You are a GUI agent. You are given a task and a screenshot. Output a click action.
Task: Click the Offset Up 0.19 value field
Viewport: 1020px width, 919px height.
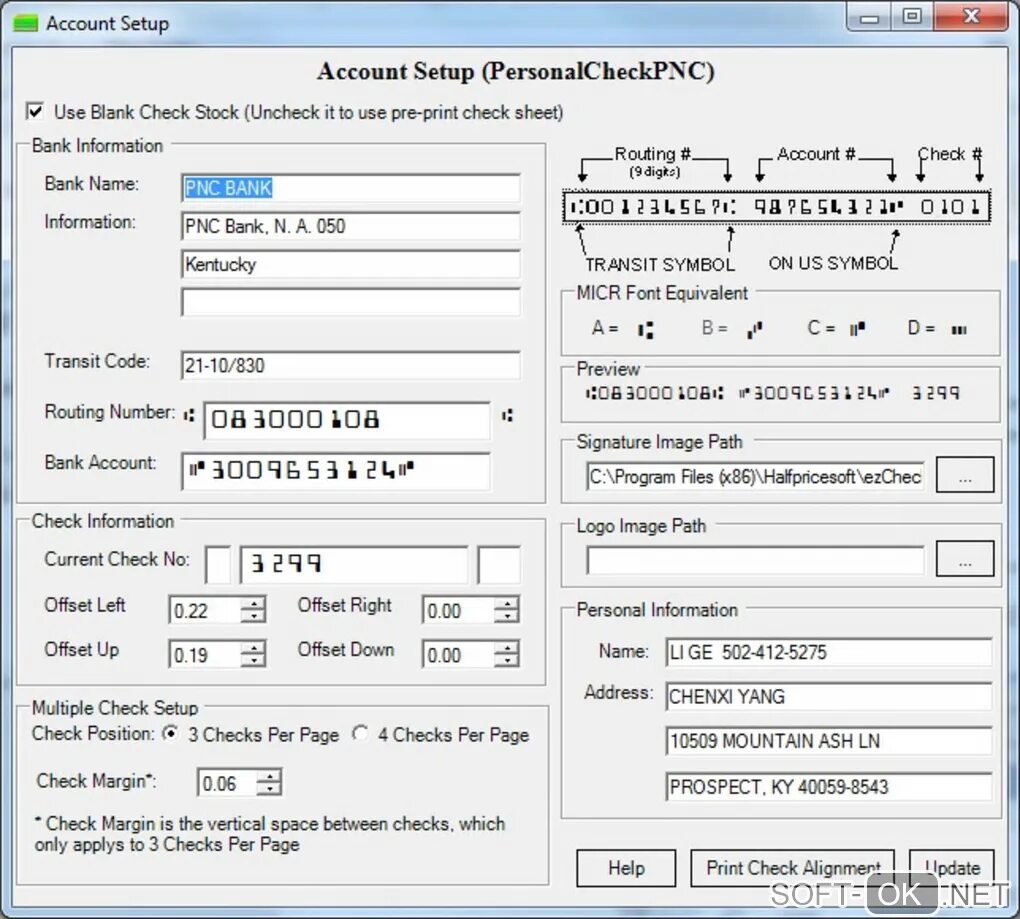[205, 654]
